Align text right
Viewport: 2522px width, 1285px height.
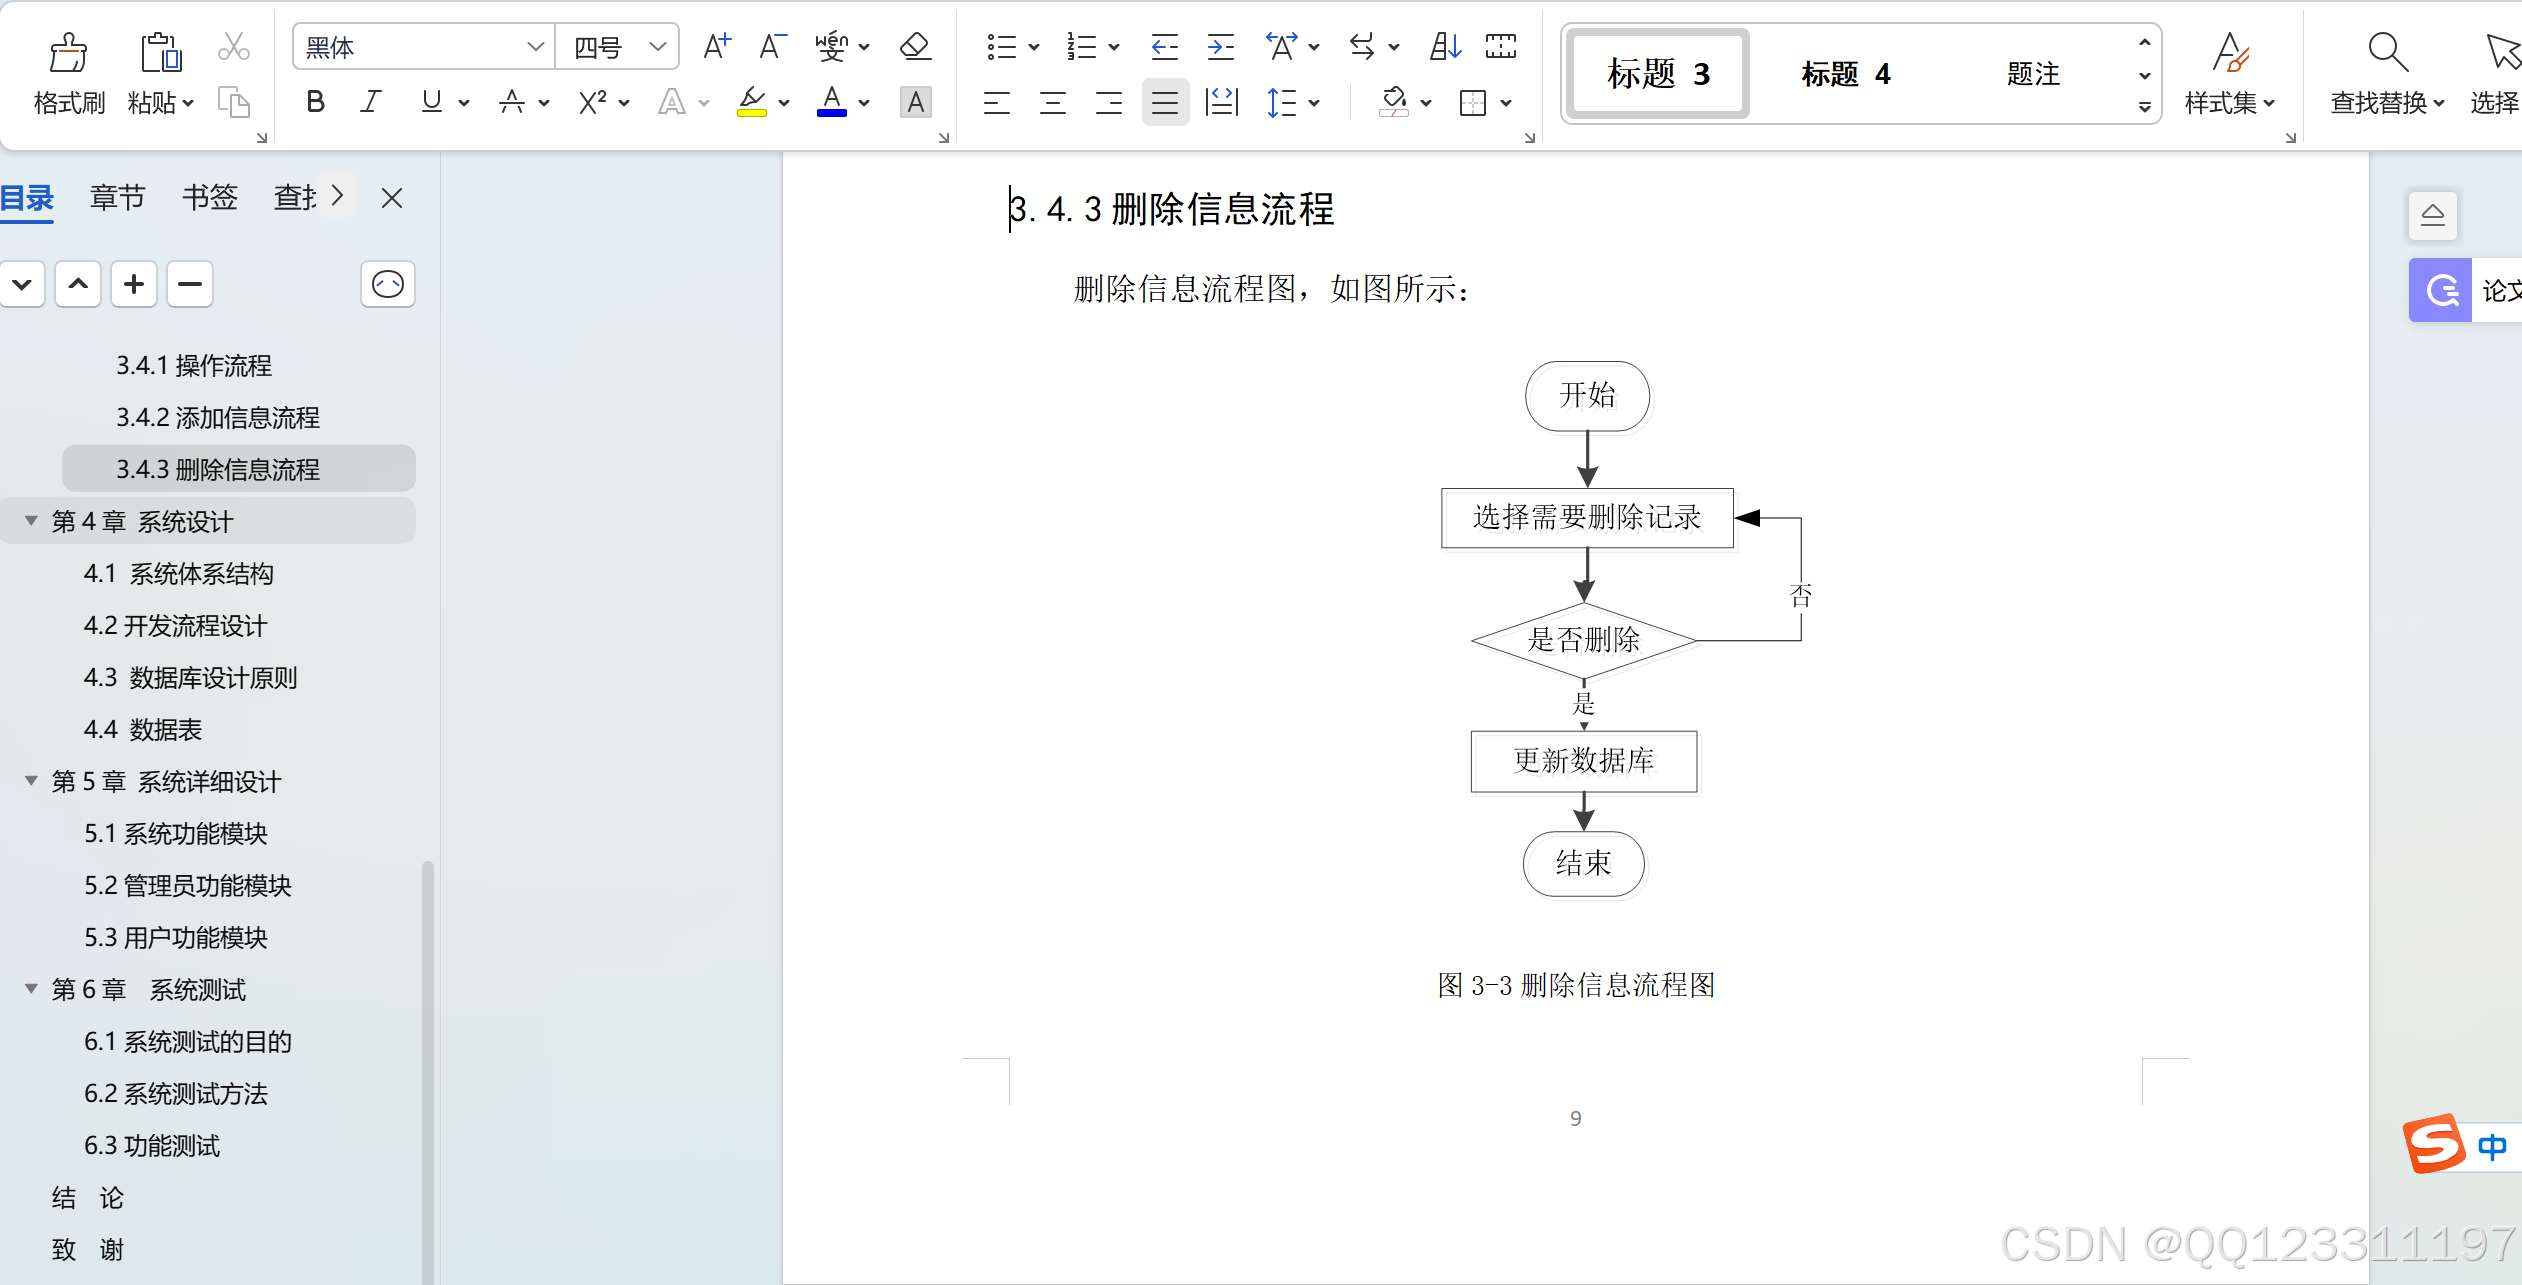[1109, 102]
